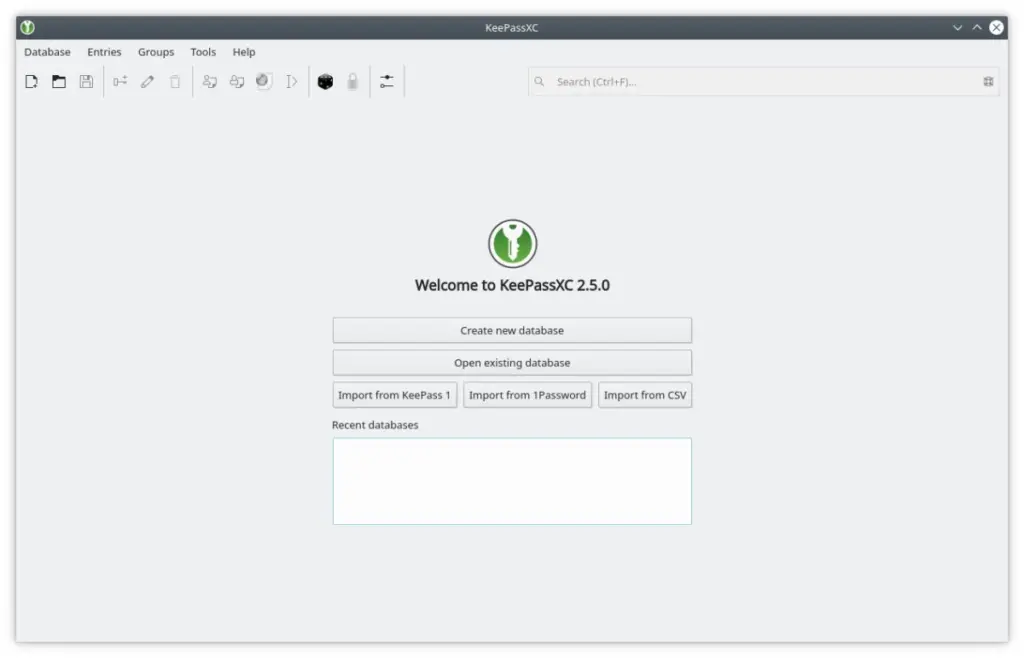This screenshot has height=658, width=1024.
Task: Maximize the KeePassXC window
Action: point(977,27)
